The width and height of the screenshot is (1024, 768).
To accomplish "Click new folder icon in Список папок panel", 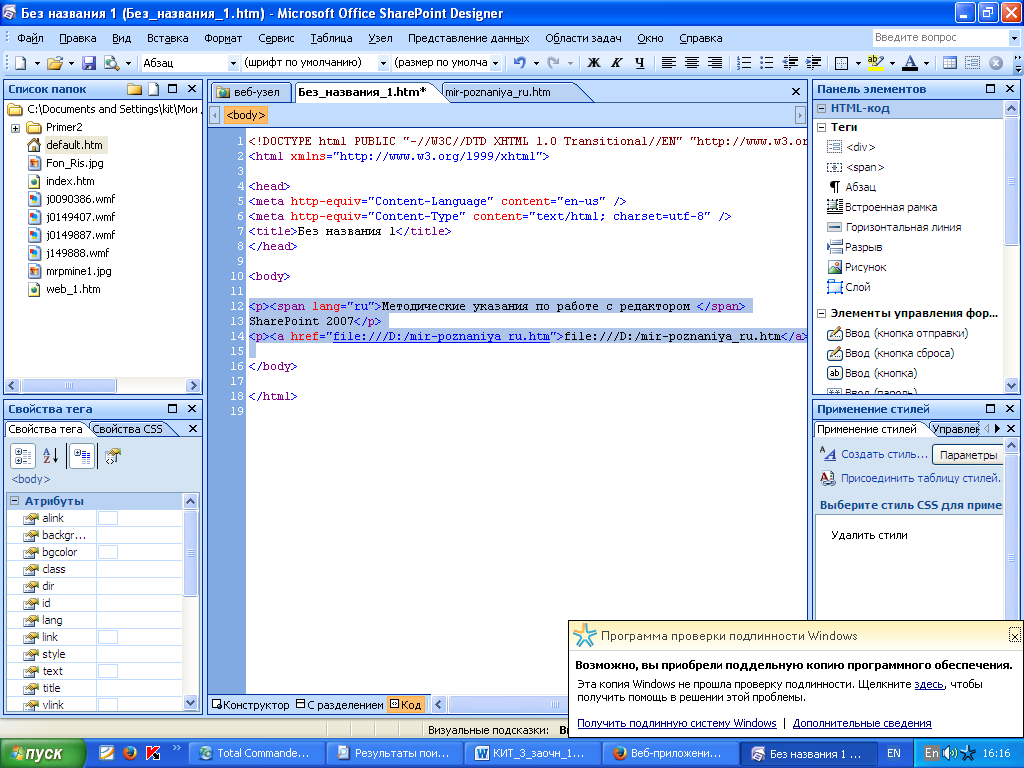I will (x=135, y=89).
